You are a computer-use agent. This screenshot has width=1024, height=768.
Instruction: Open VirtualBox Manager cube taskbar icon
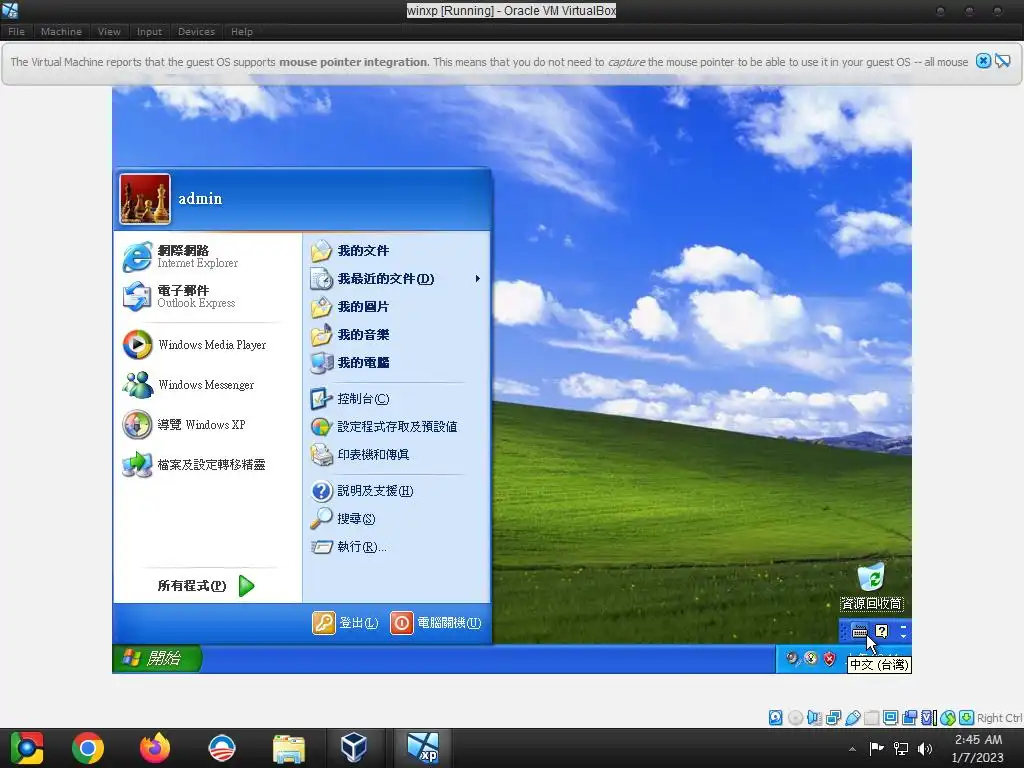354,748
